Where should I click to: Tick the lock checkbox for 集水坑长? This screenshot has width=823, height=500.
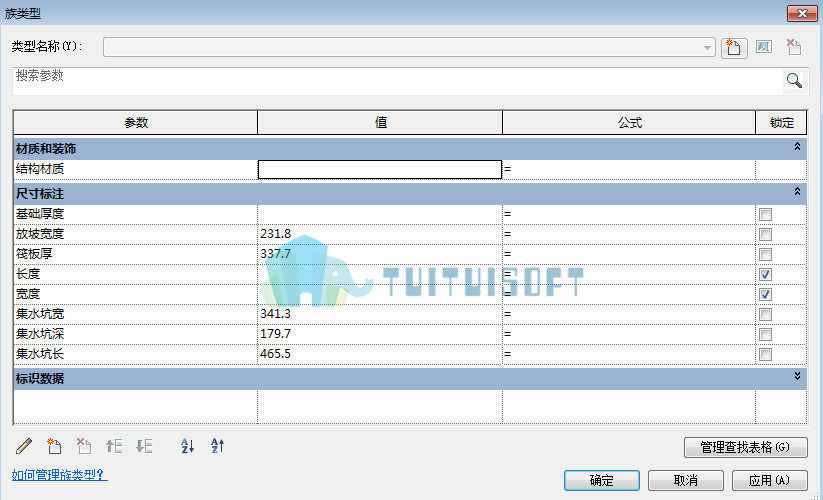tap(765, 354)
